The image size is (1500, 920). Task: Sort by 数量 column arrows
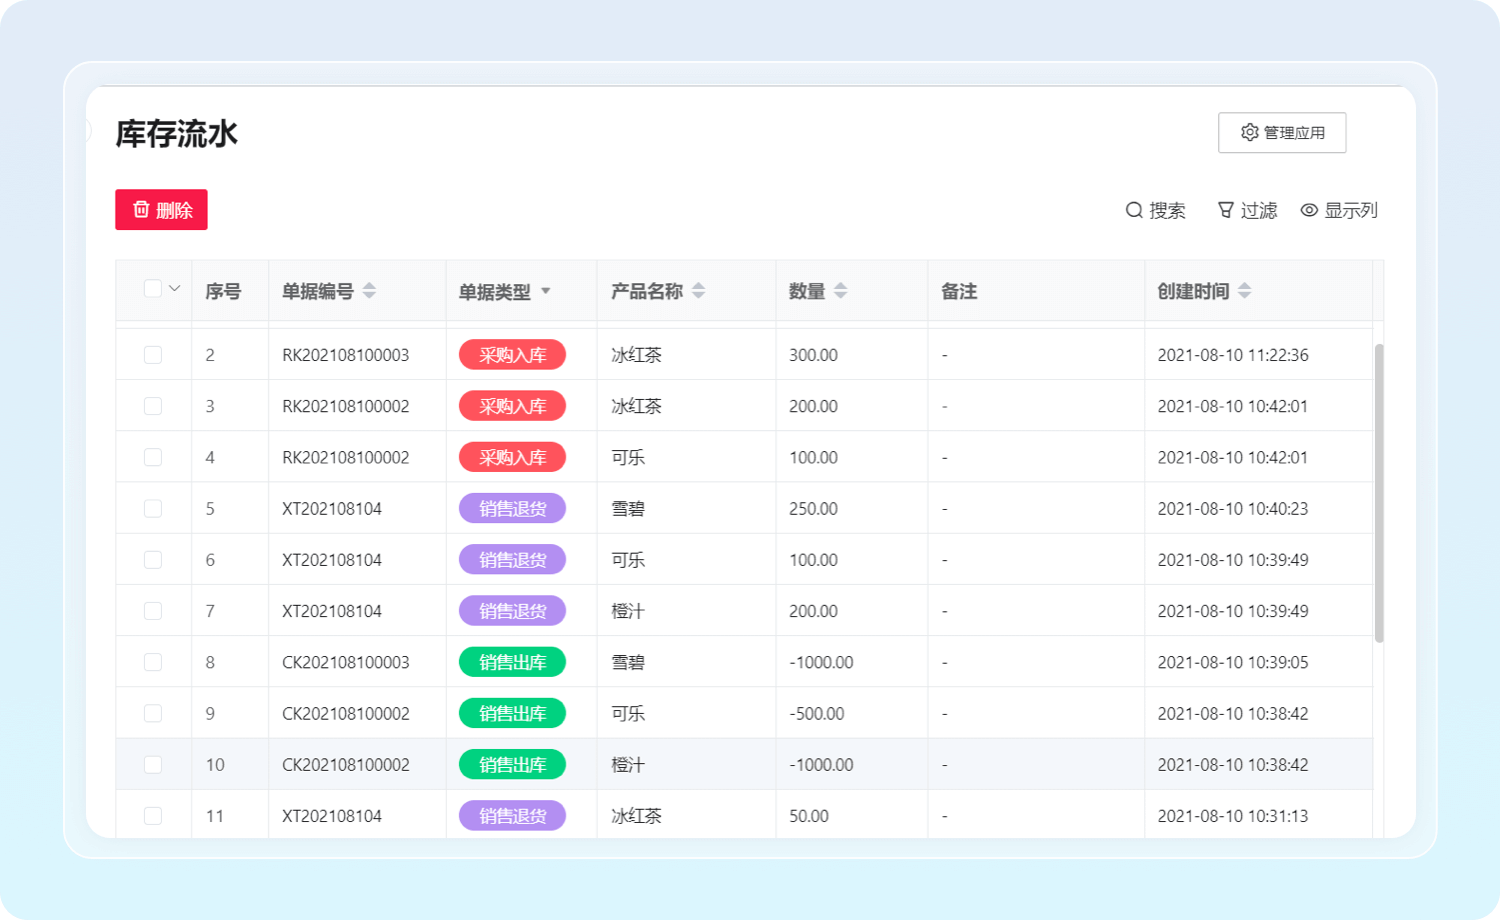(840, 291)
